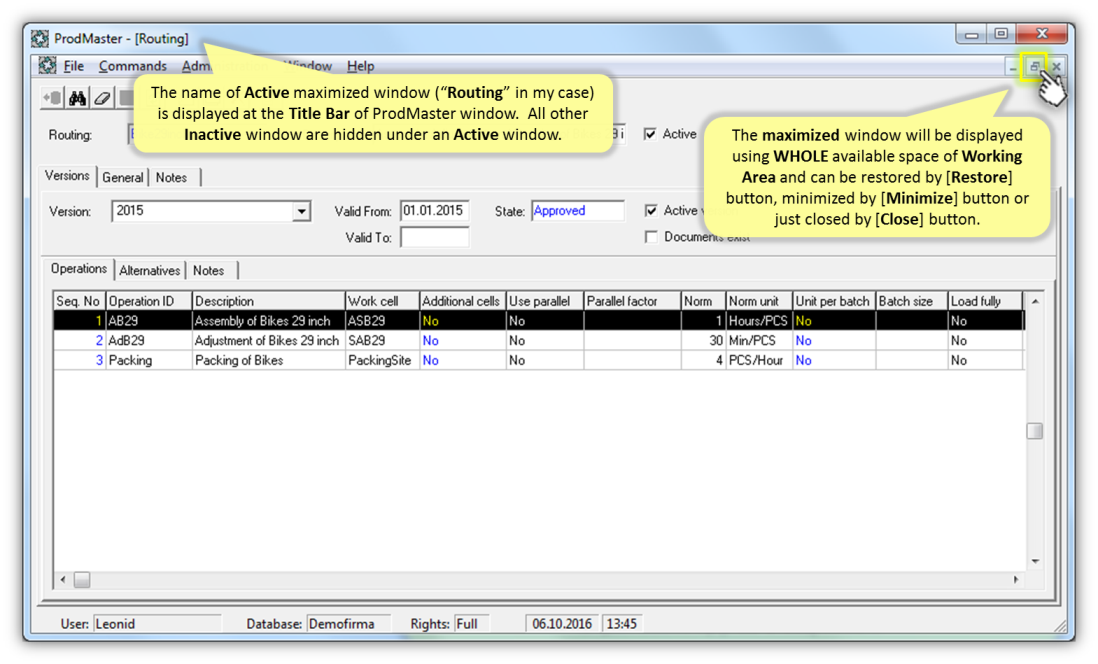Select the Operations tab
The image size is (1098, 664).
pos(78,269)
